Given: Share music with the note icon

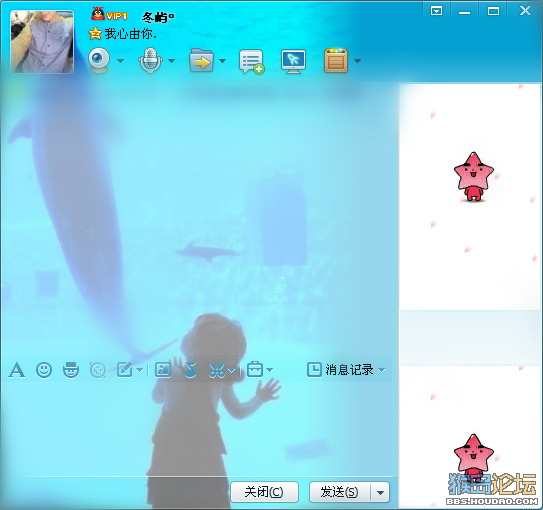Looking at the screenshot, I should pos(190,369).
